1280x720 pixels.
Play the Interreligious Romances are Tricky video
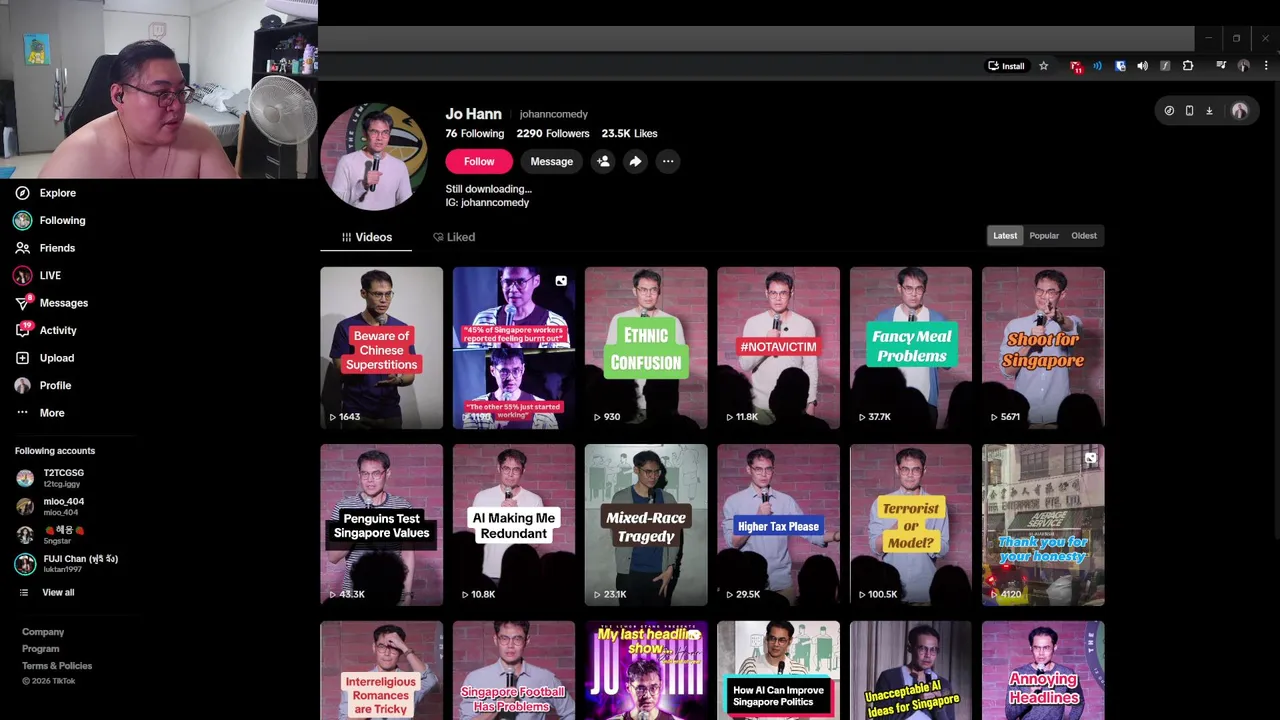(381, 670)
